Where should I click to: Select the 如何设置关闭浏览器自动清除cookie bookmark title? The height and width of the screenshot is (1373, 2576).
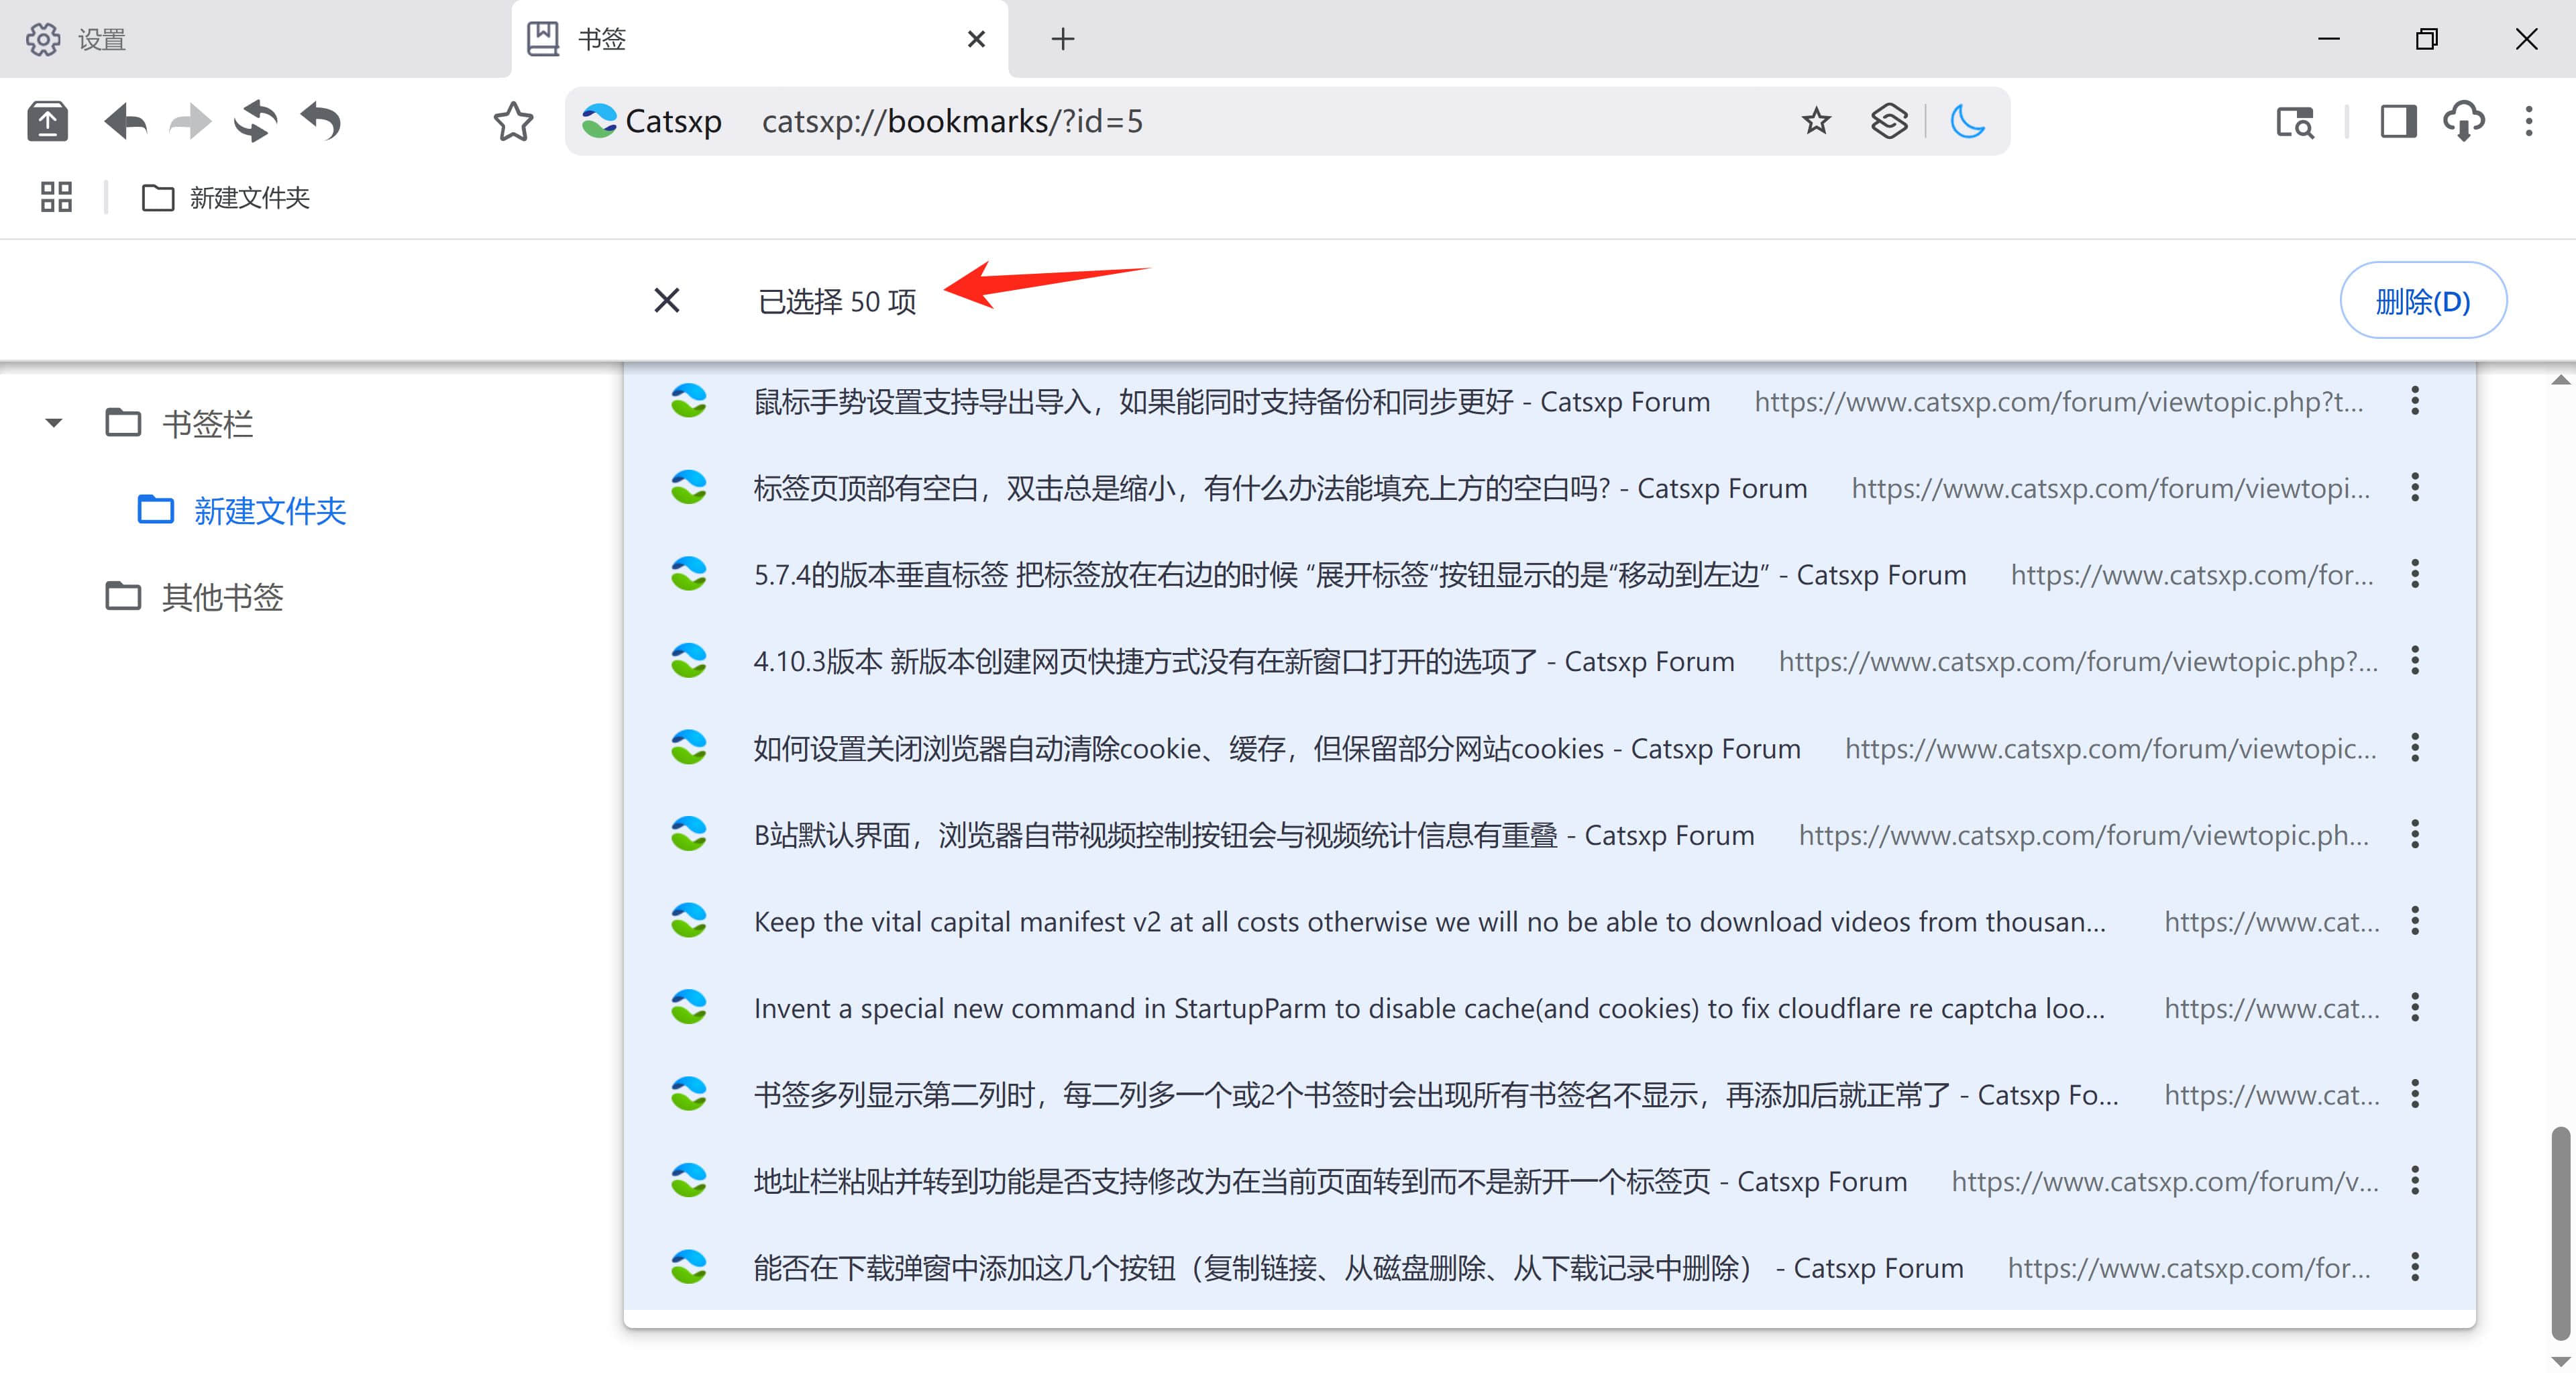click(1277, 748)
